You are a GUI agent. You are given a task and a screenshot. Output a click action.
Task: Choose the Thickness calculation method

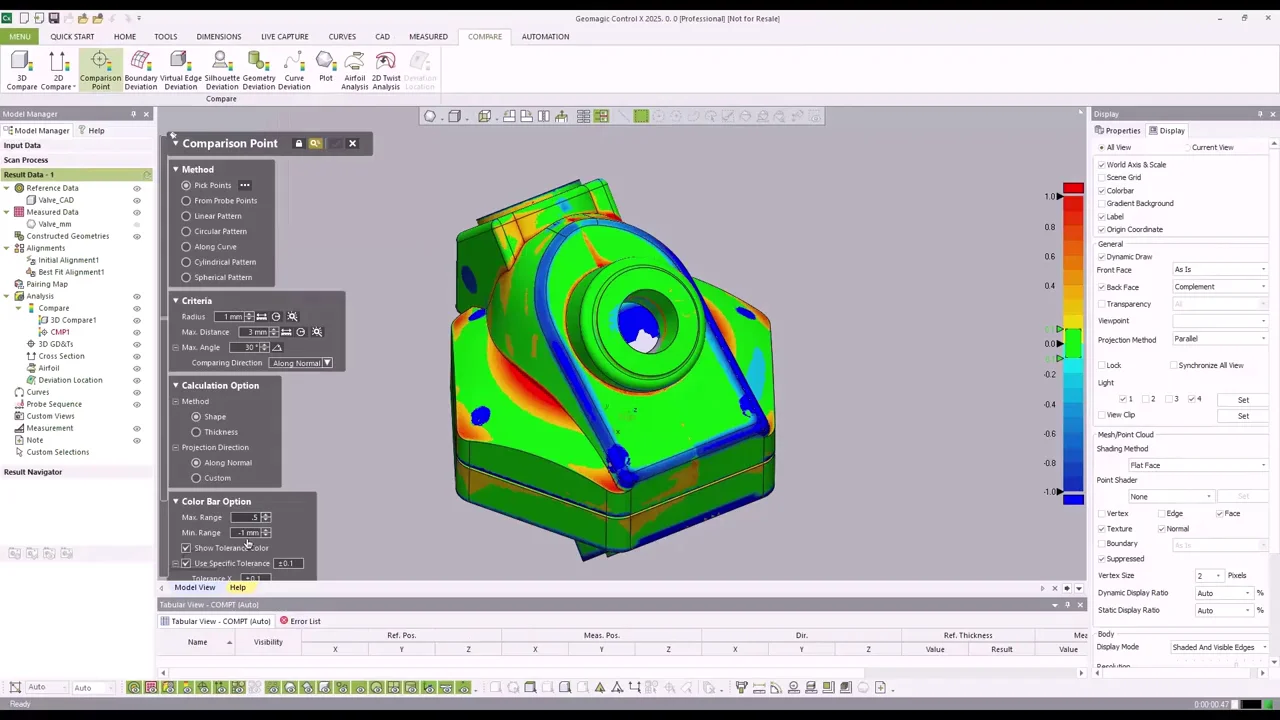tap(196, 432)
